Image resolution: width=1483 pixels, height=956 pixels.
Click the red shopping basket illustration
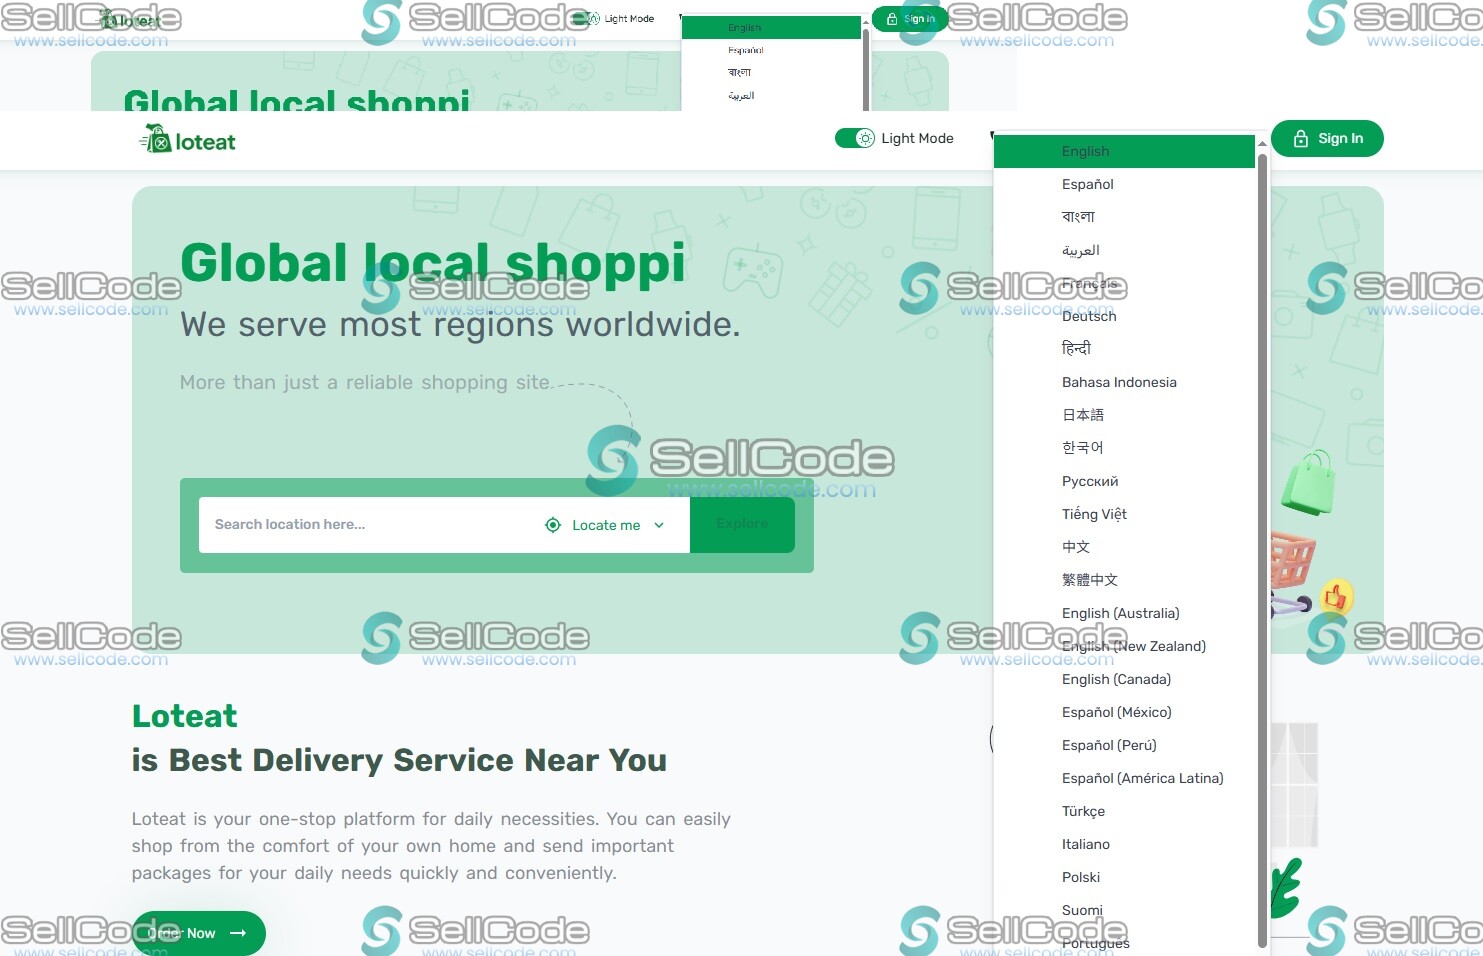click(x=1291, y=562)
